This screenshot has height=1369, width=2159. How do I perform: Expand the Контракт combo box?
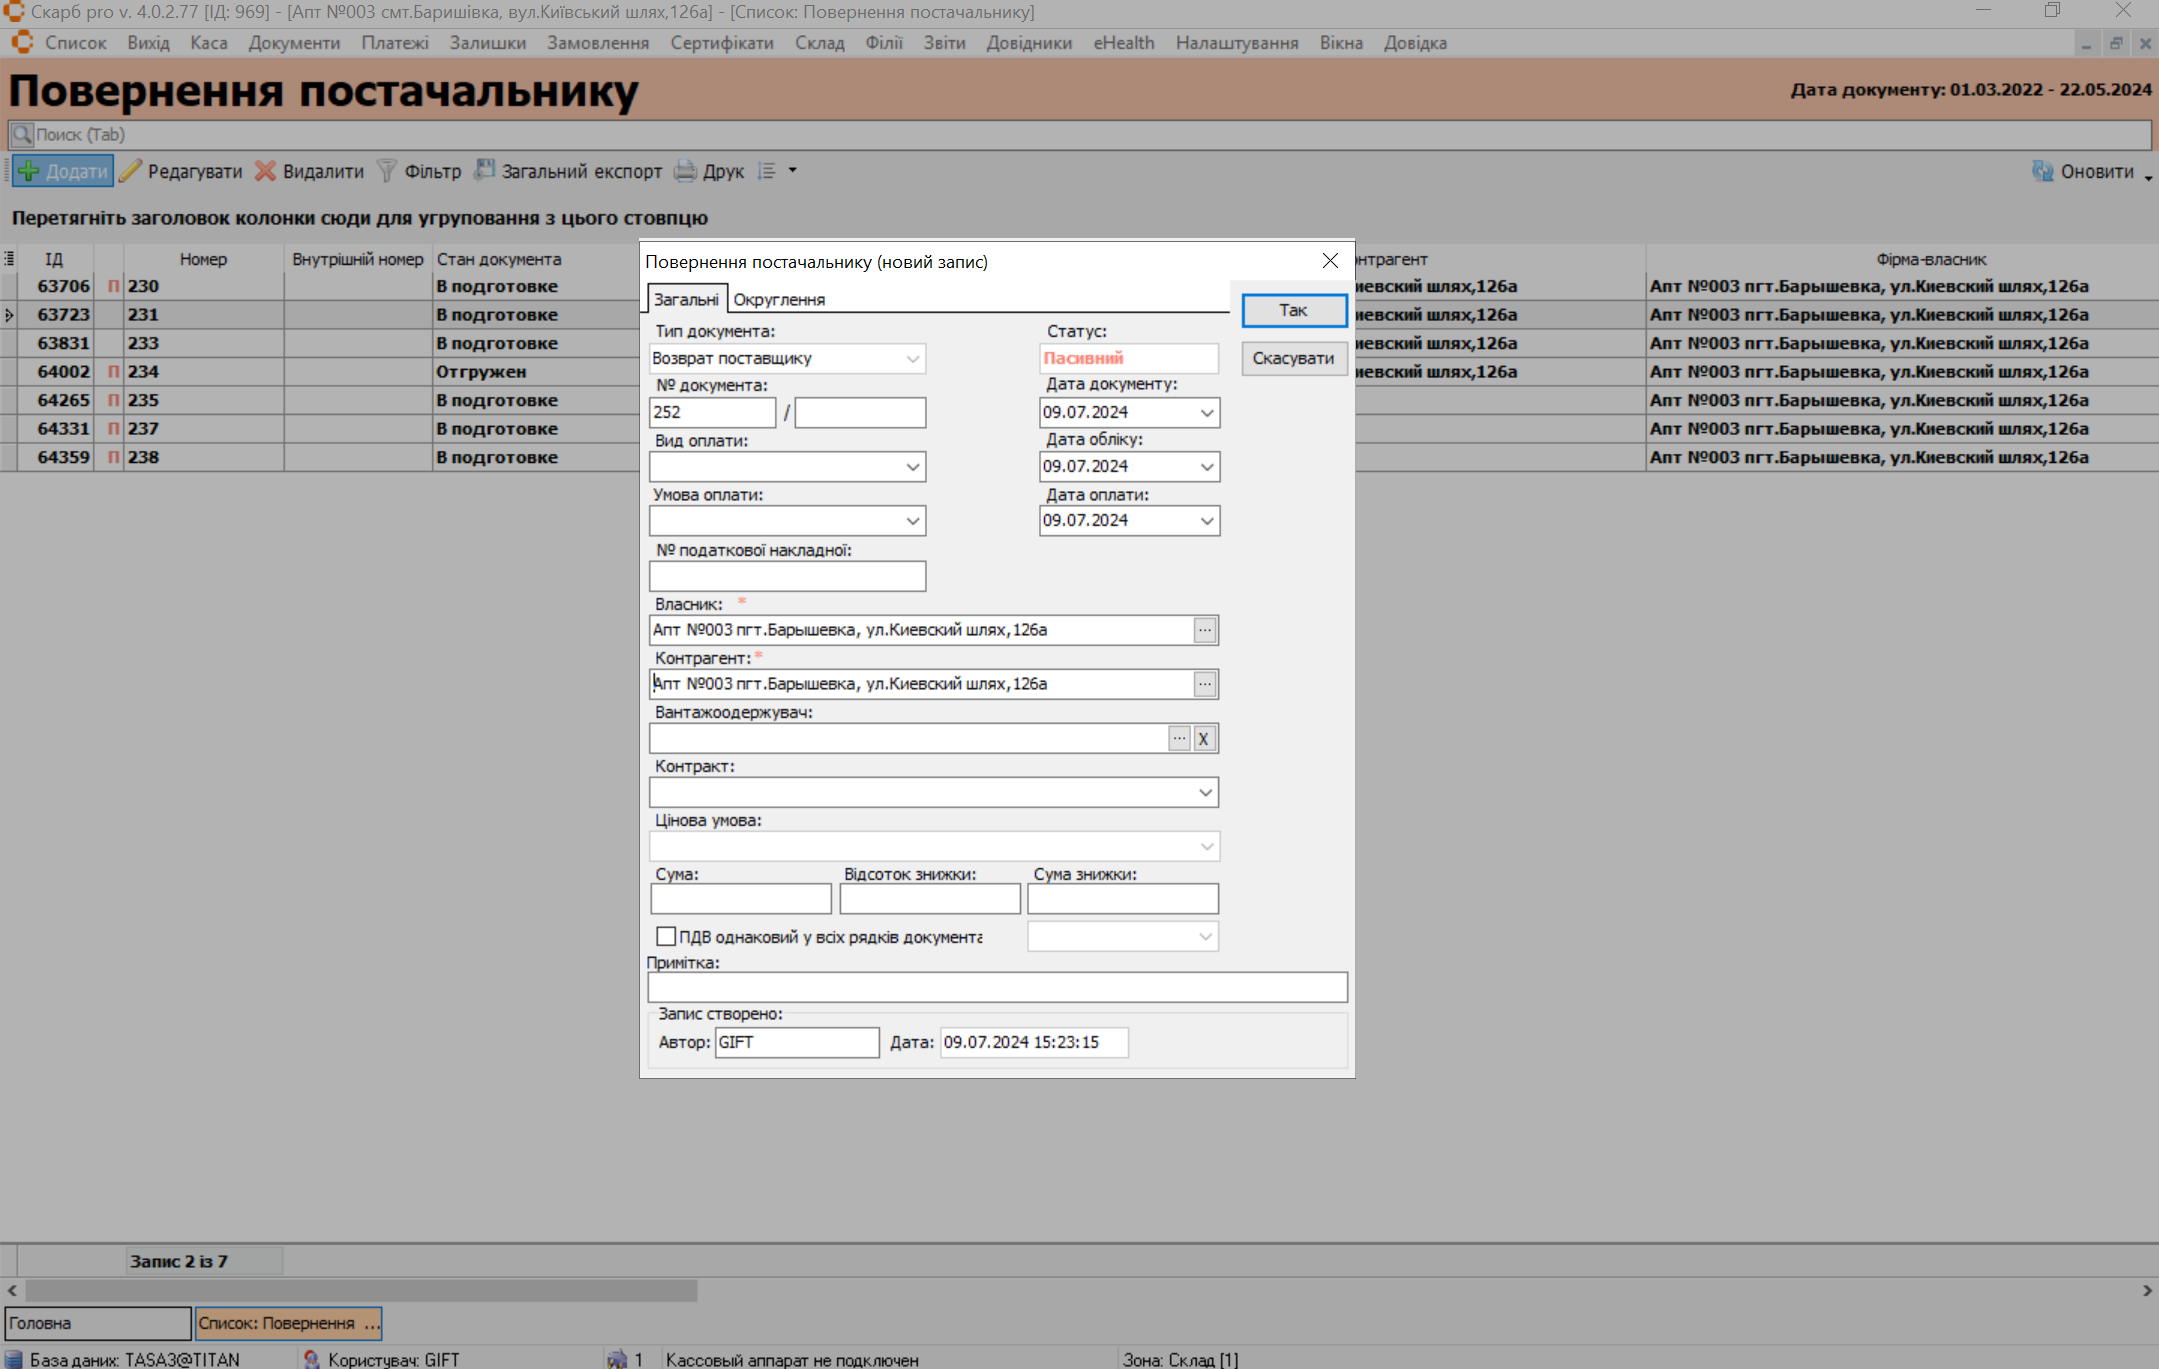click(1205, 793)
